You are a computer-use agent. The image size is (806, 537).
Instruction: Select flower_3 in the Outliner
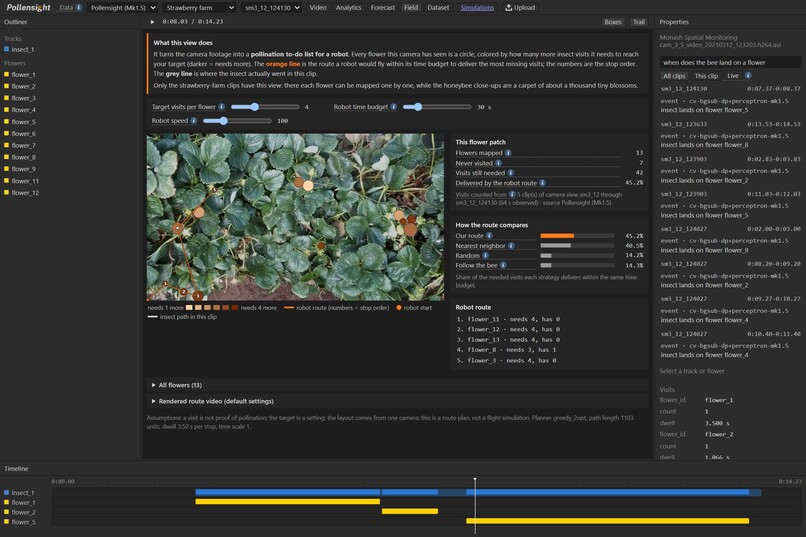tap(24, 98)
